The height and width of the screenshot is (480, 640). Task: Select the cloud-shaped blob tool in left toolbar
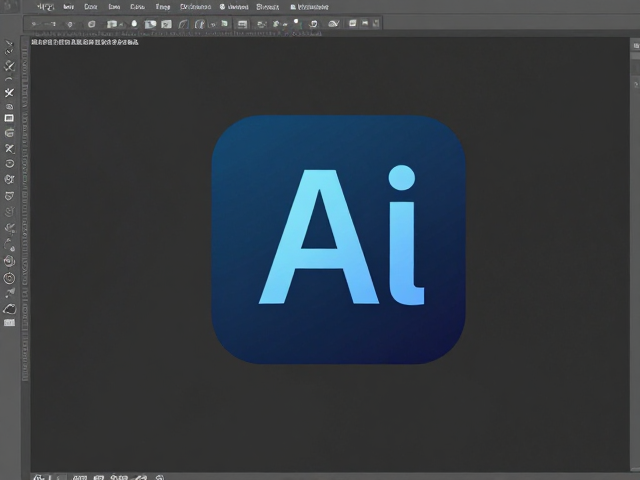pyautogui.click(x=9, y=309)
